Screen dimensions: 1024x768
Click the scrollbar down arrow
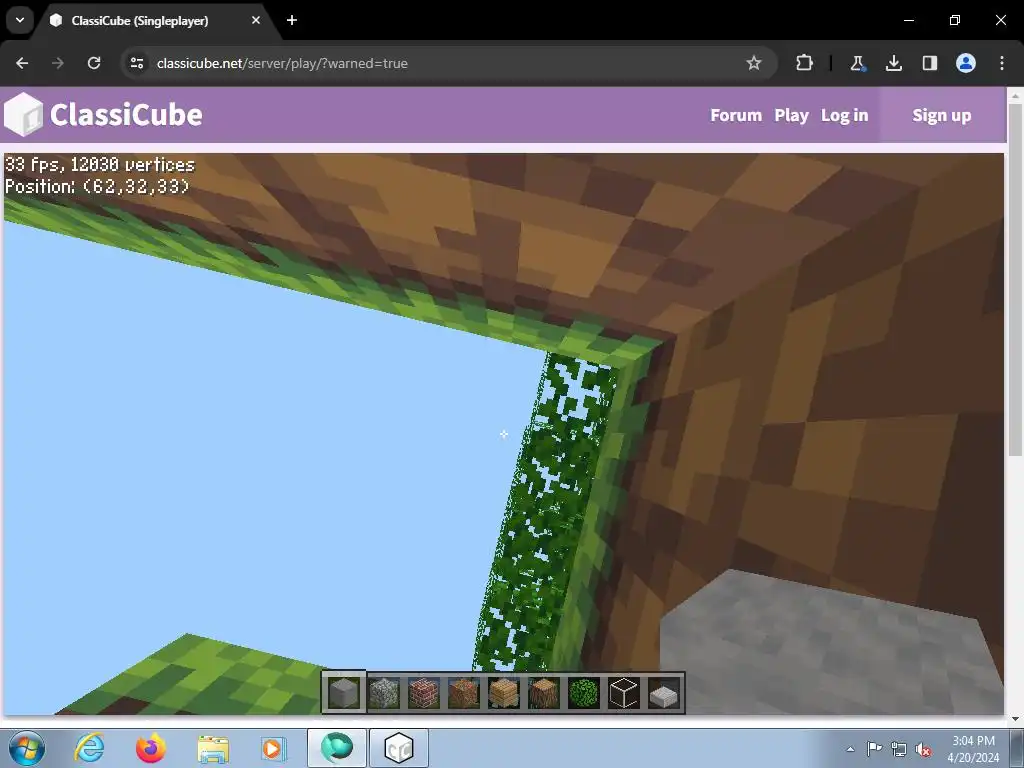[x=1016, y=719]
